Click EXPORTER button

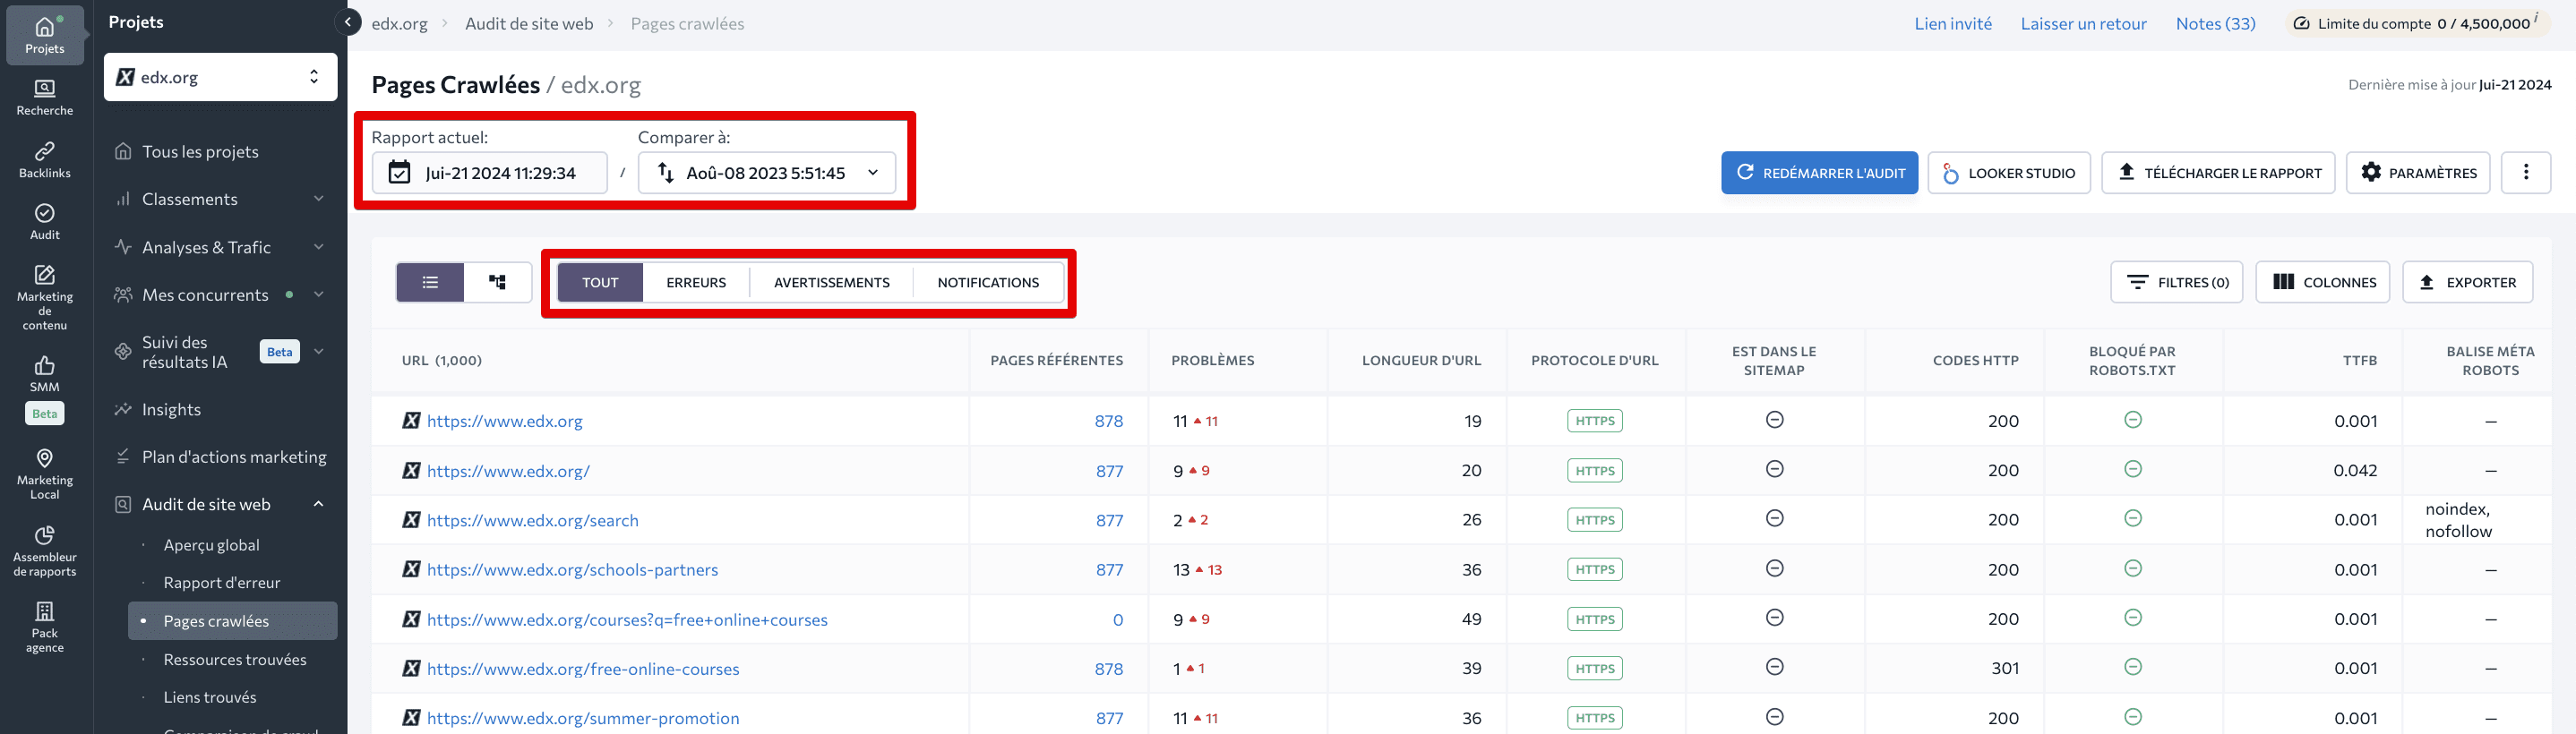pos(2467,282)
